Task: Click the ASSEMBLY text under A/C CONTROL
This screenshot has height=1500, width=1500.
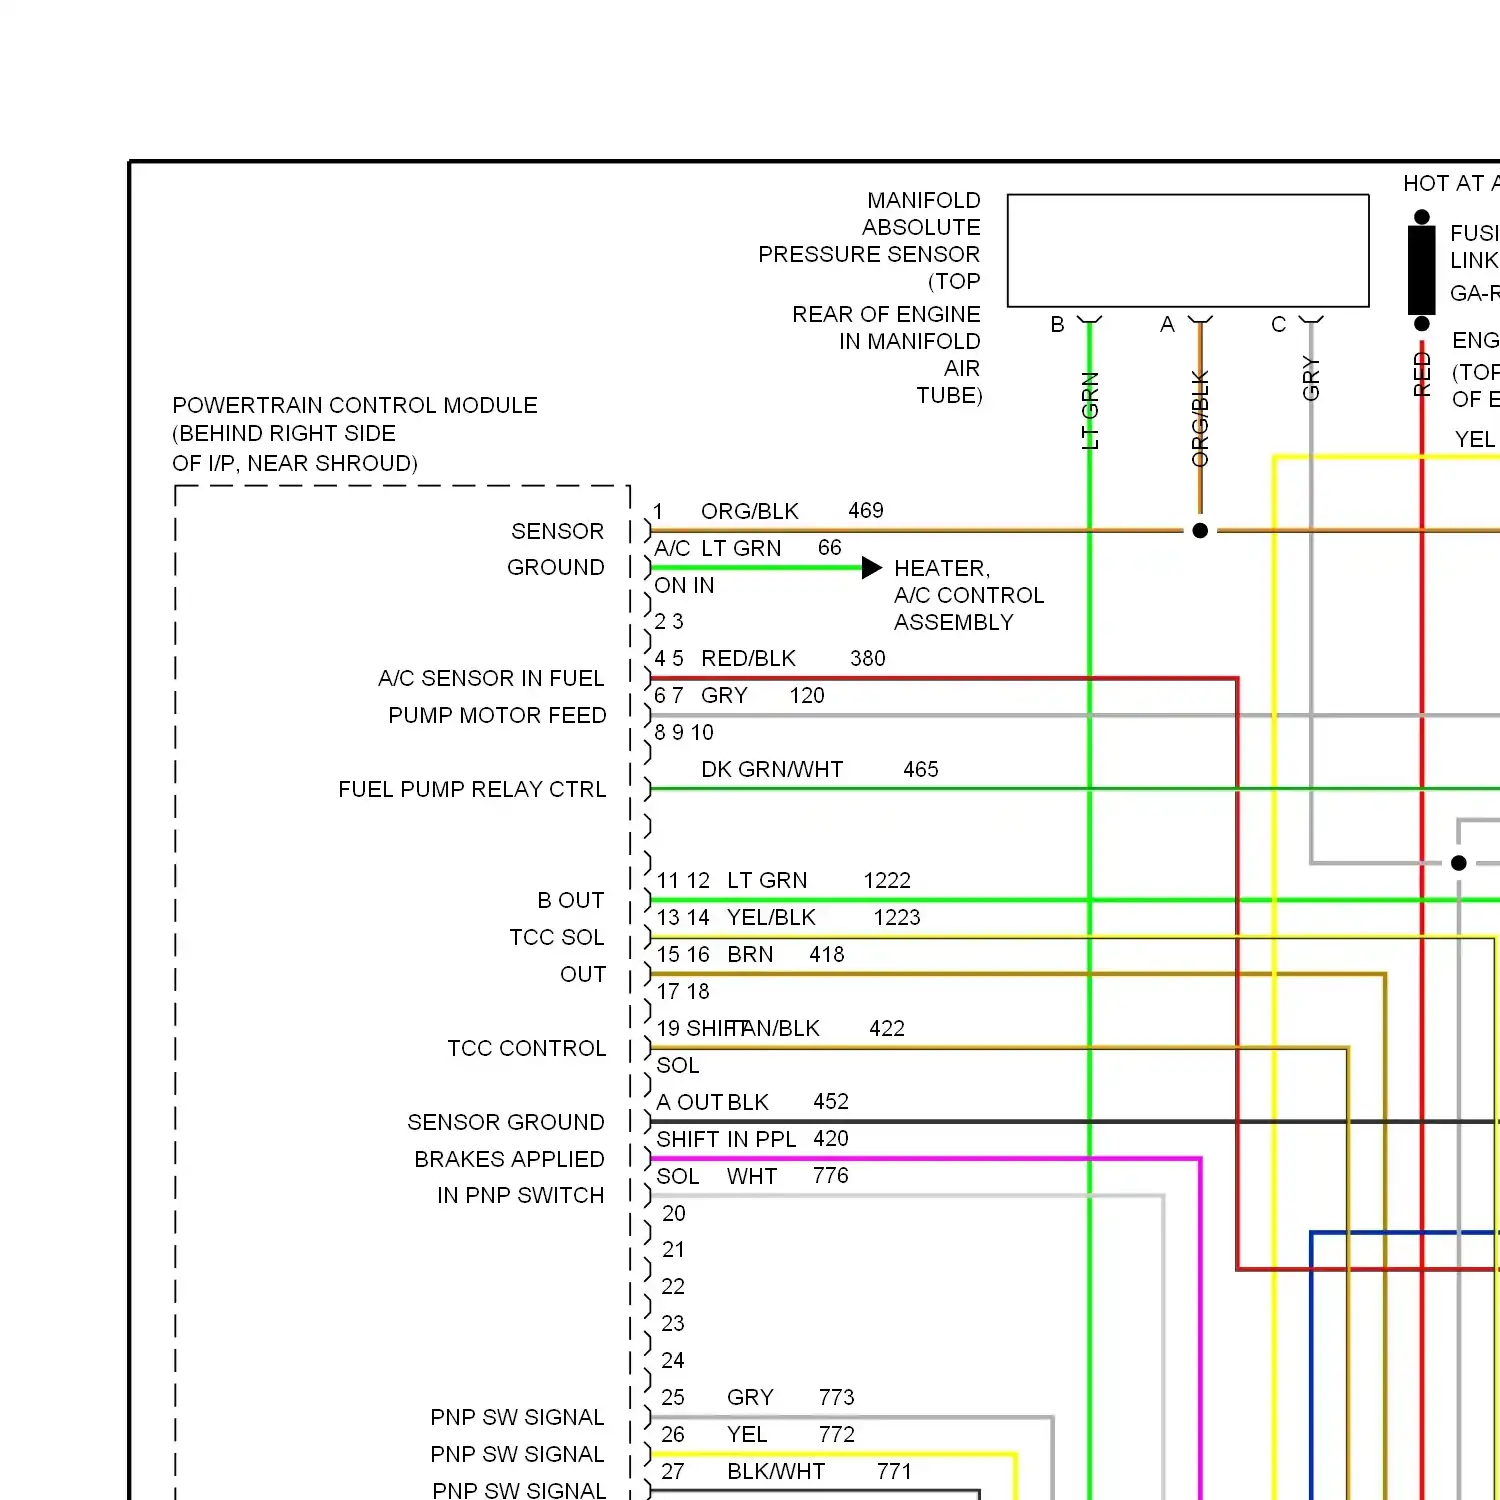Action: [x=954, y=622]
